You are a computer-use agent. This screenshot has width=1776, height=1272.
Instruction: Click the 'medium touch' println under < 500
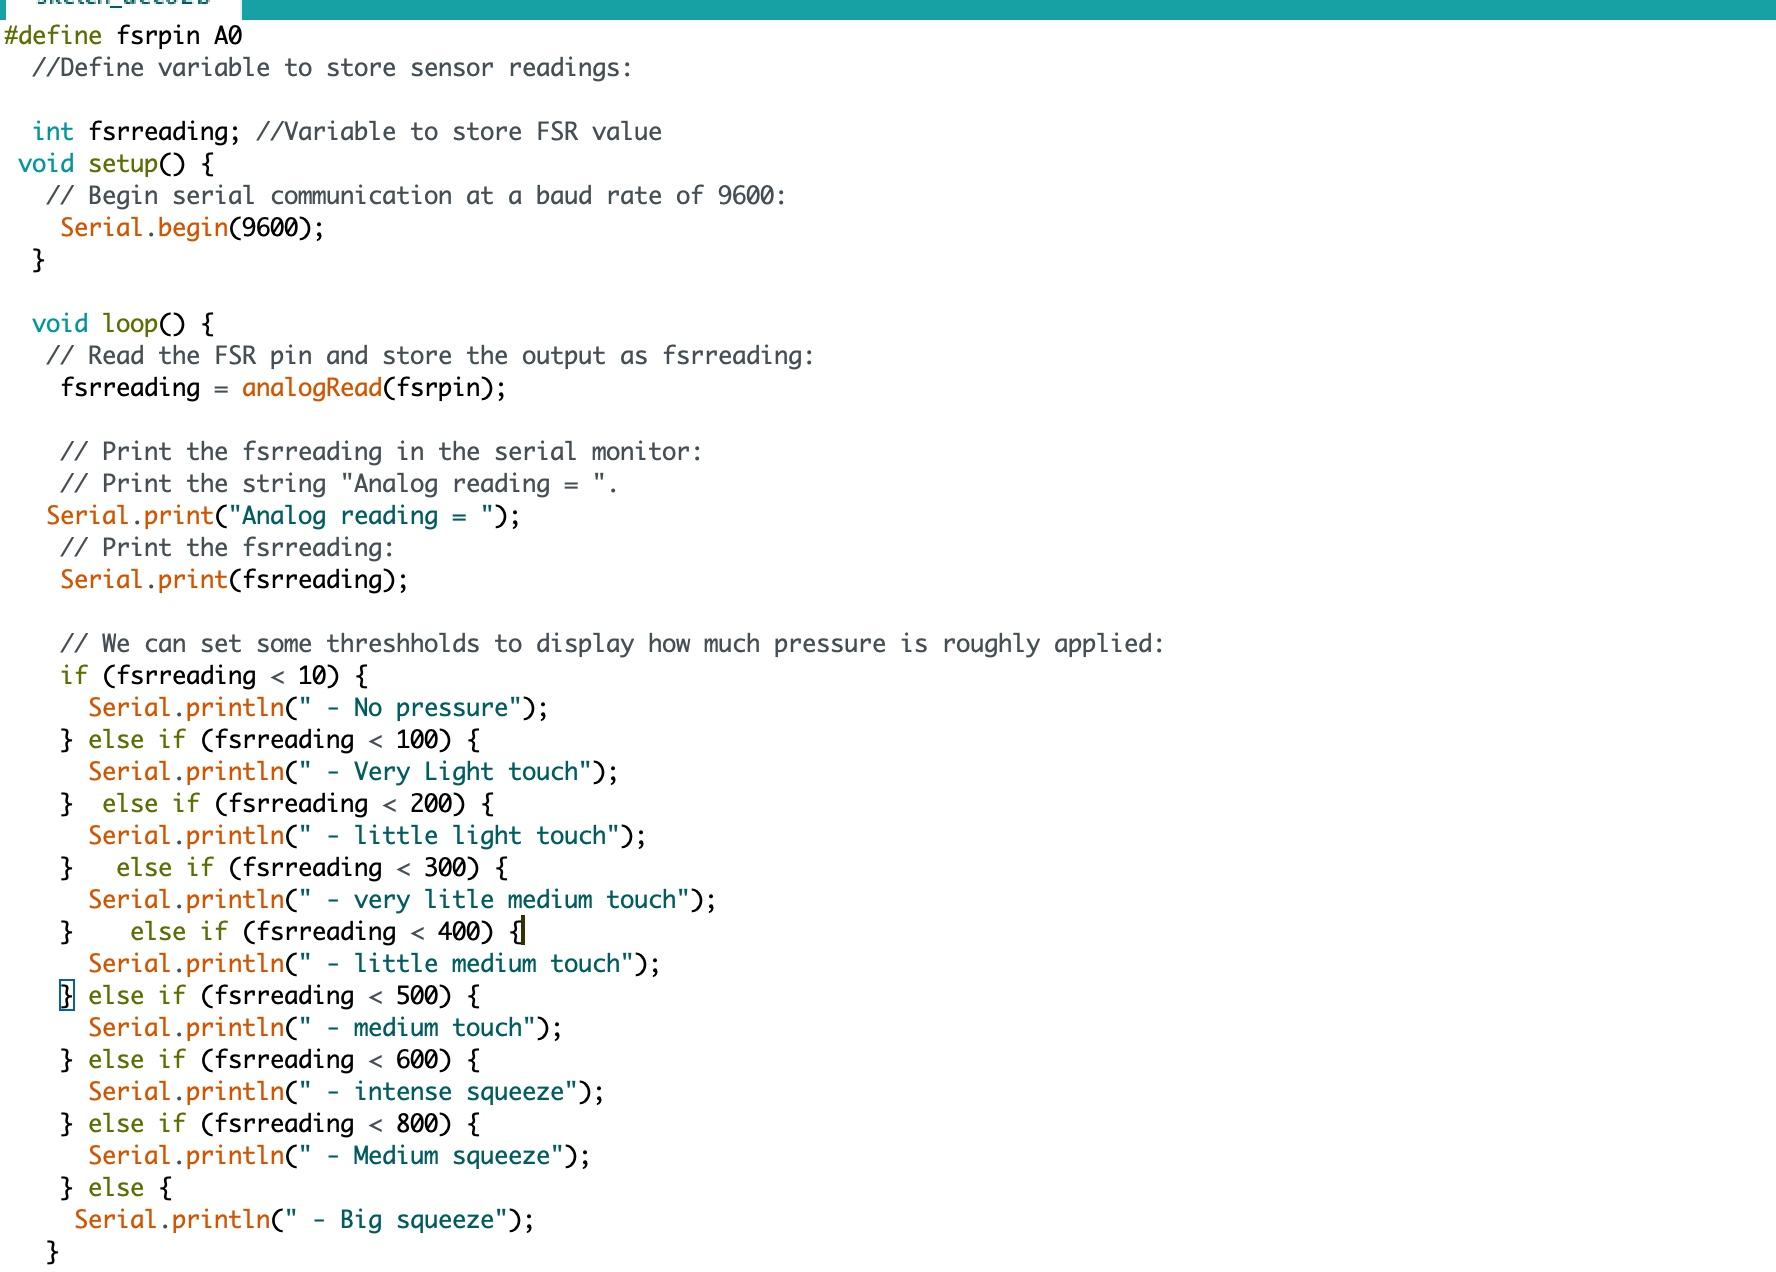pyautogui.click(x=325, y=1028)
